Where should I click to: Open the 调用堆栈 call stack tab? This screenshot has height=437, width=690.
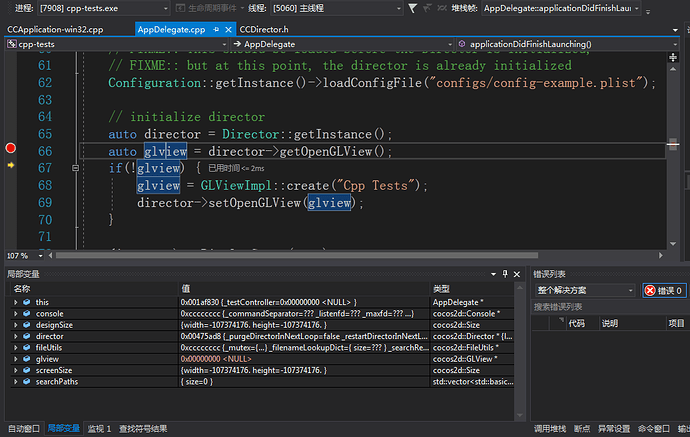551,428
